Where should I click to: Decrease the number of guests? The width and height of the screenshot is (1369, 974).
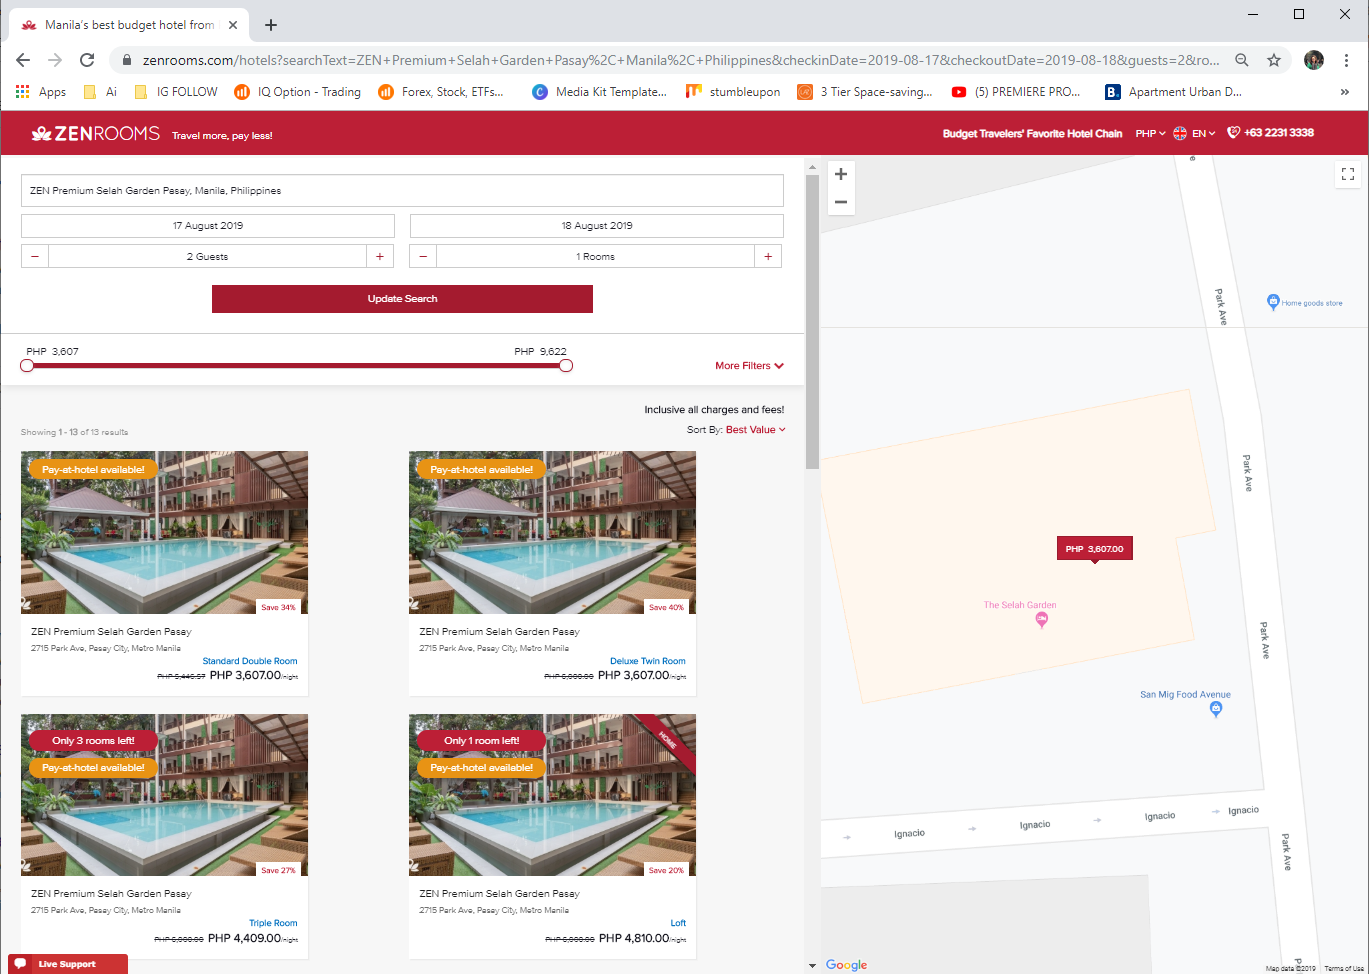35,257
